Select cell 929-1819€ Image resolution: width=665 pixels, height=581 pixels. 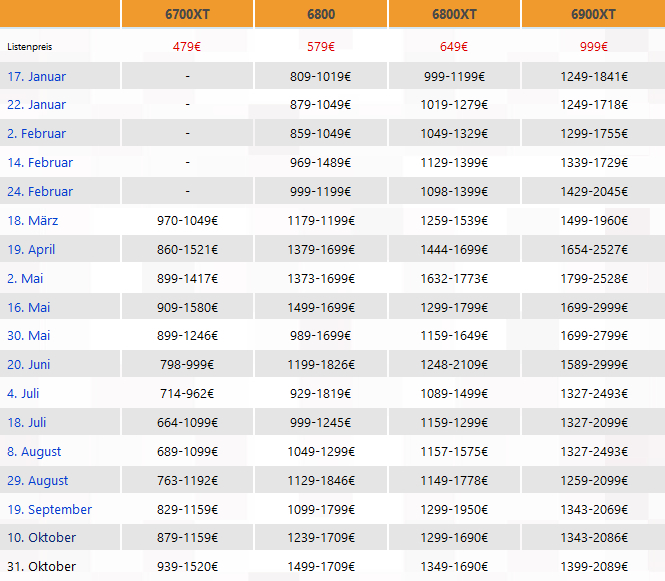point(321,394)
